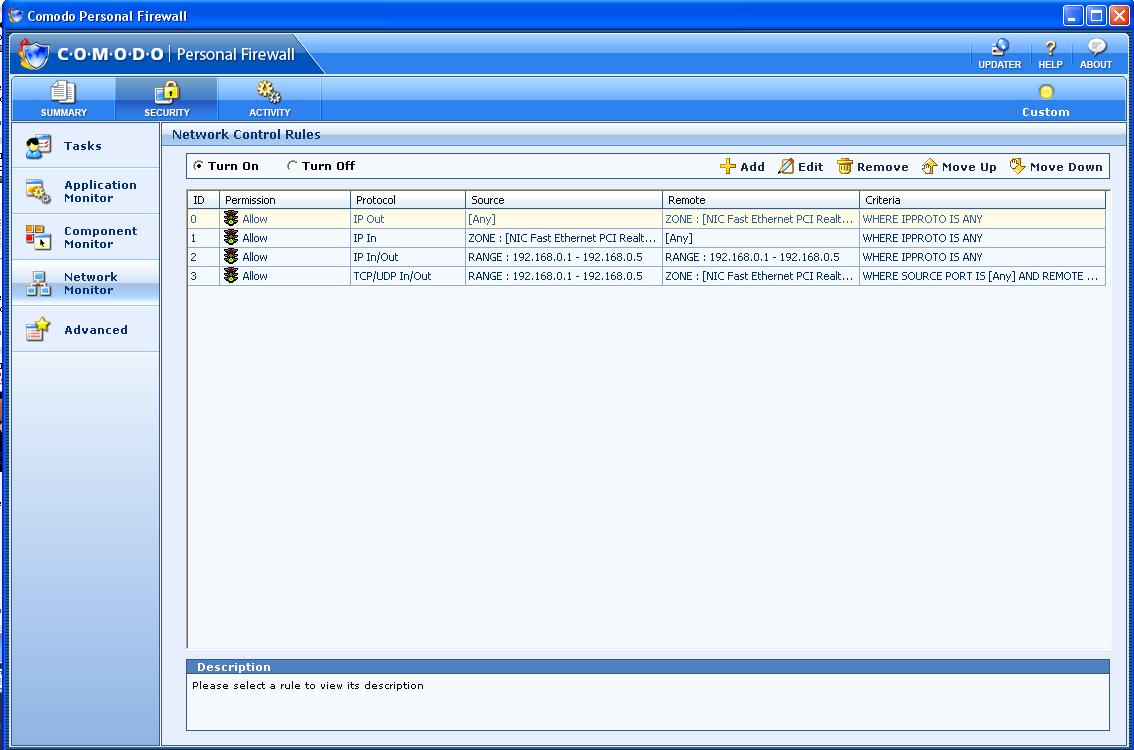This screenshot has height=750, width=1134.
Task: Click the traffic light icon in rule 0
Action: click(231, 218)
